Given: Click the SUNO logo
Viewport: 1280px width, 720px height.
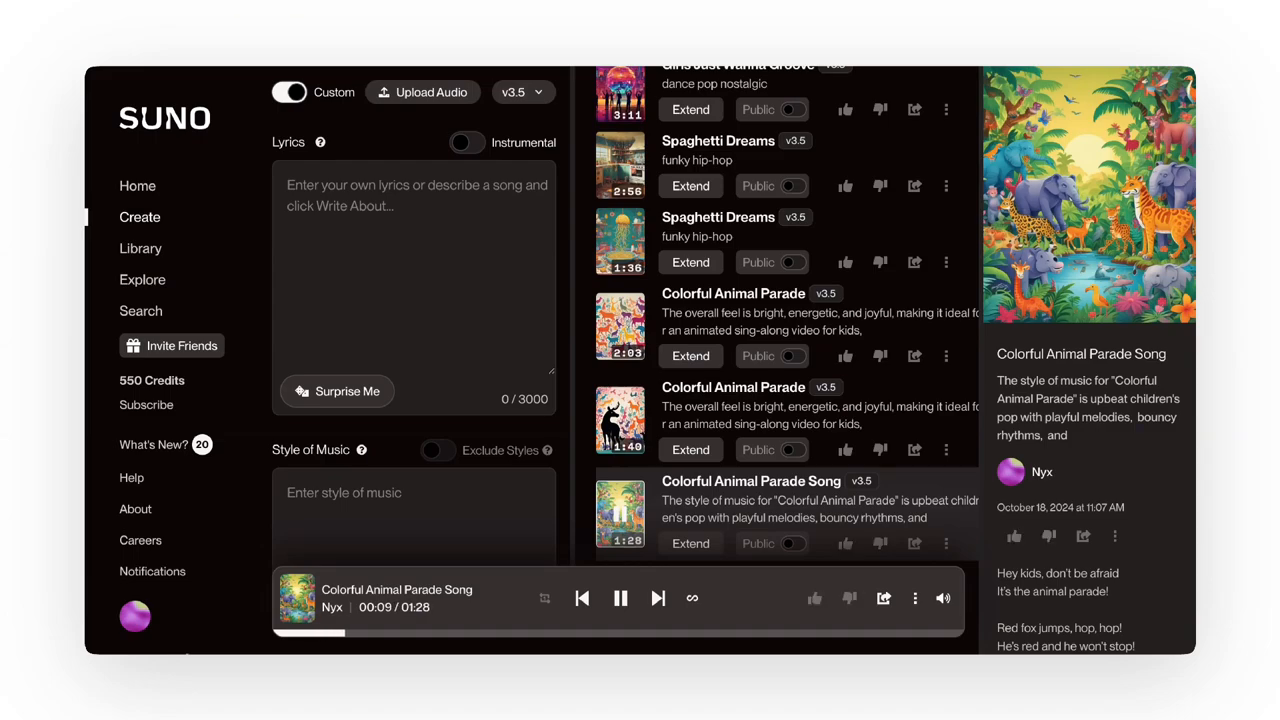Looking at the screenshot, I should (x=165, y=118).
